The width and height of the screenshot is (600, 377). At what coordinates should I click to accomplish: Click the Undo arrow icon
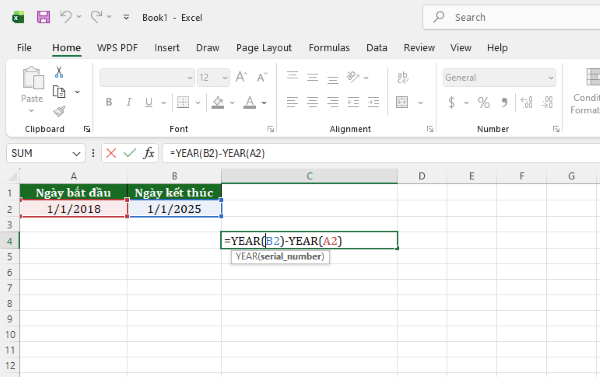point(66,17)
